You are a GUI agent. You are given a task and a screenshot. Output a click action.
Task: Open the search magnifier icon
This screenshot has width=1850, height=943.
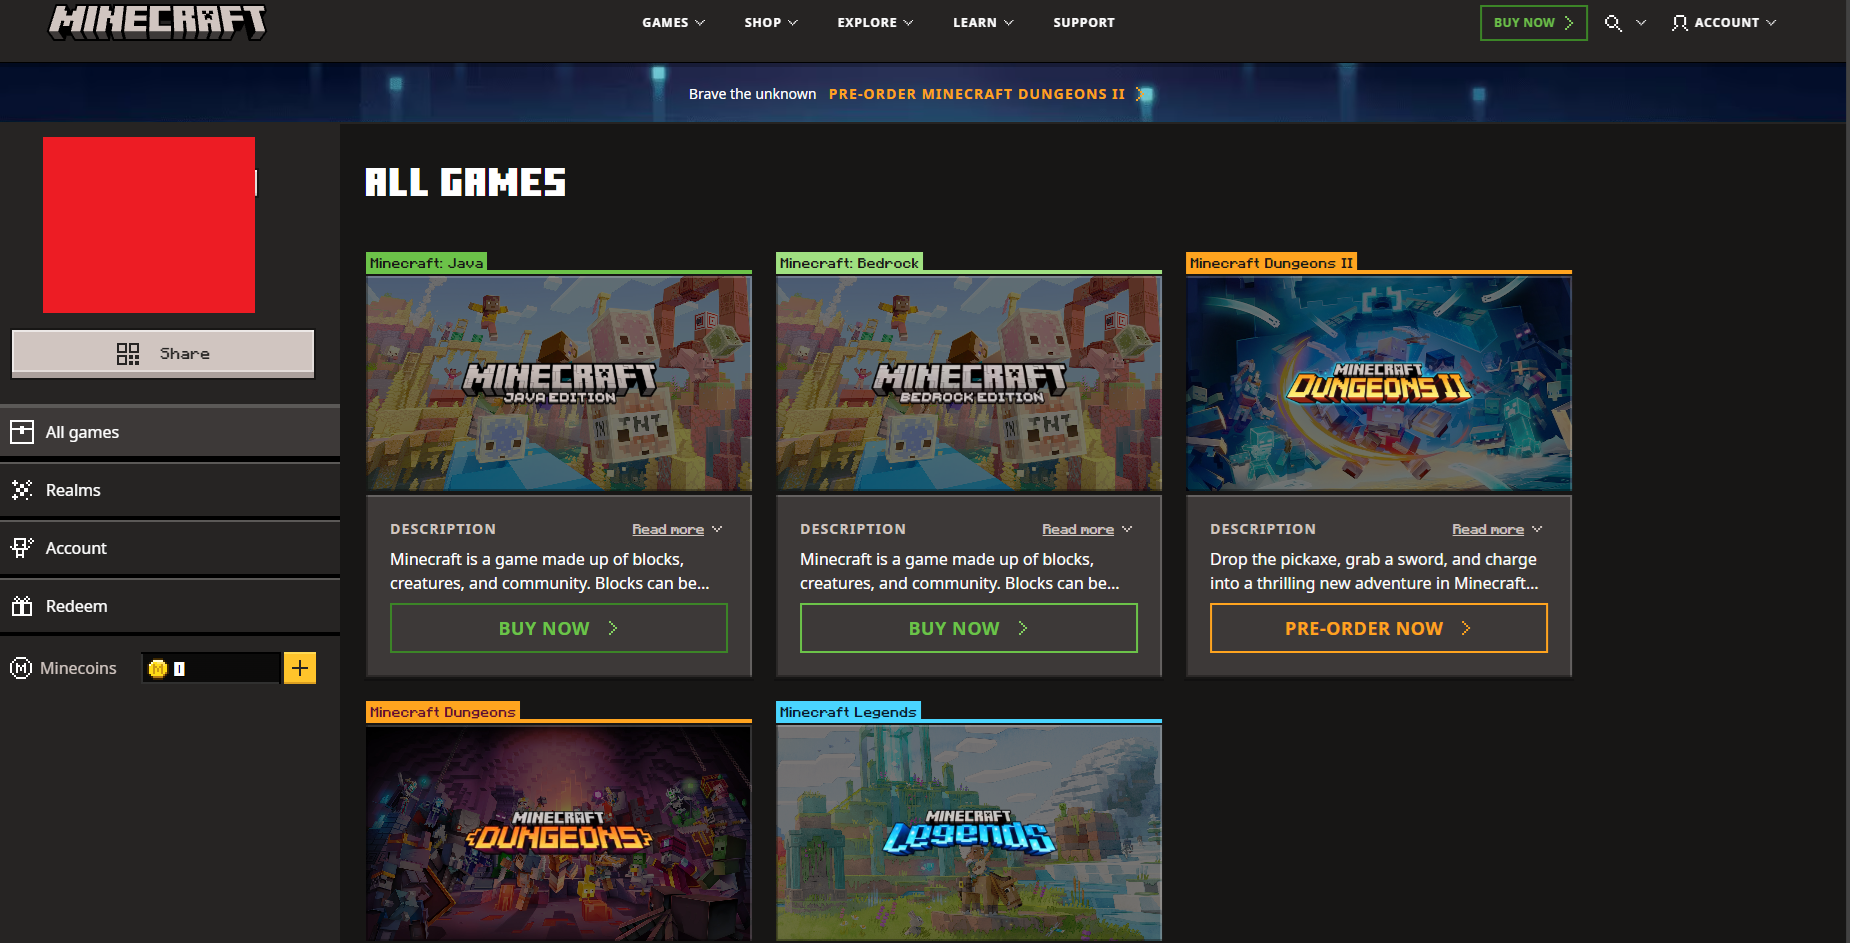tap(1613, 23)
